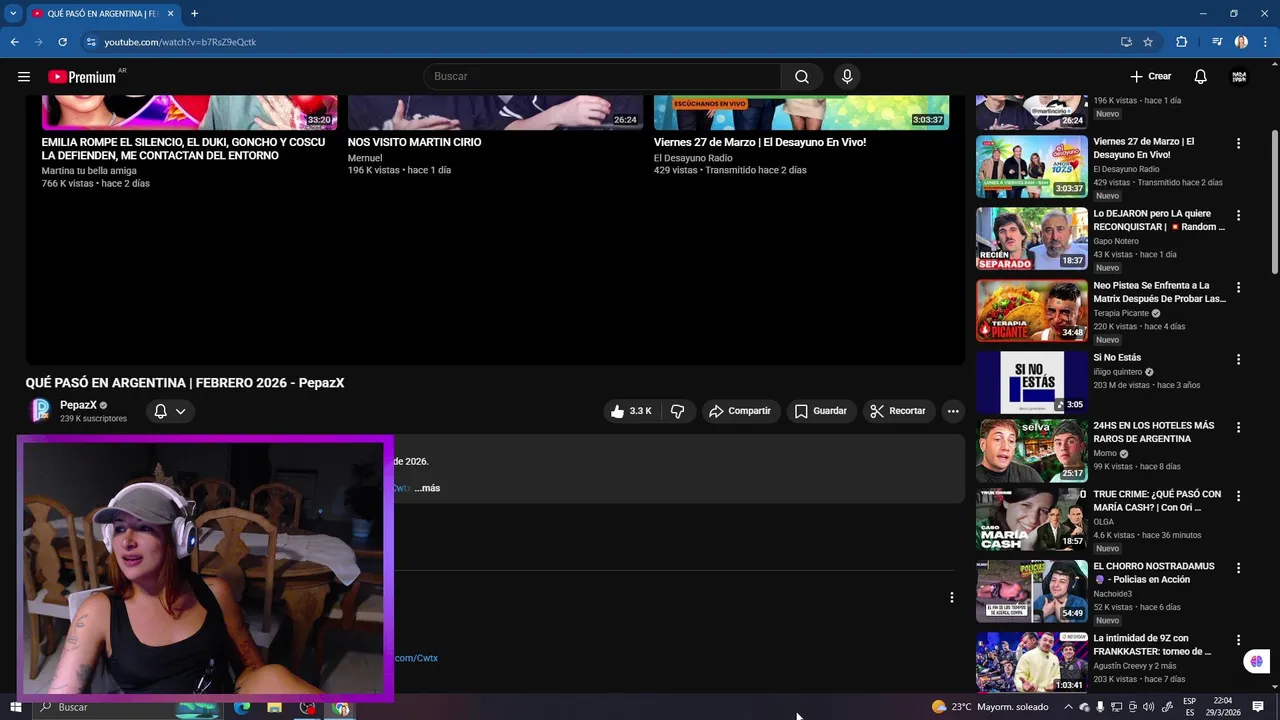Open Si No Estás thumbnail 3:05
1280x720 pixels.
(1032, 382)
